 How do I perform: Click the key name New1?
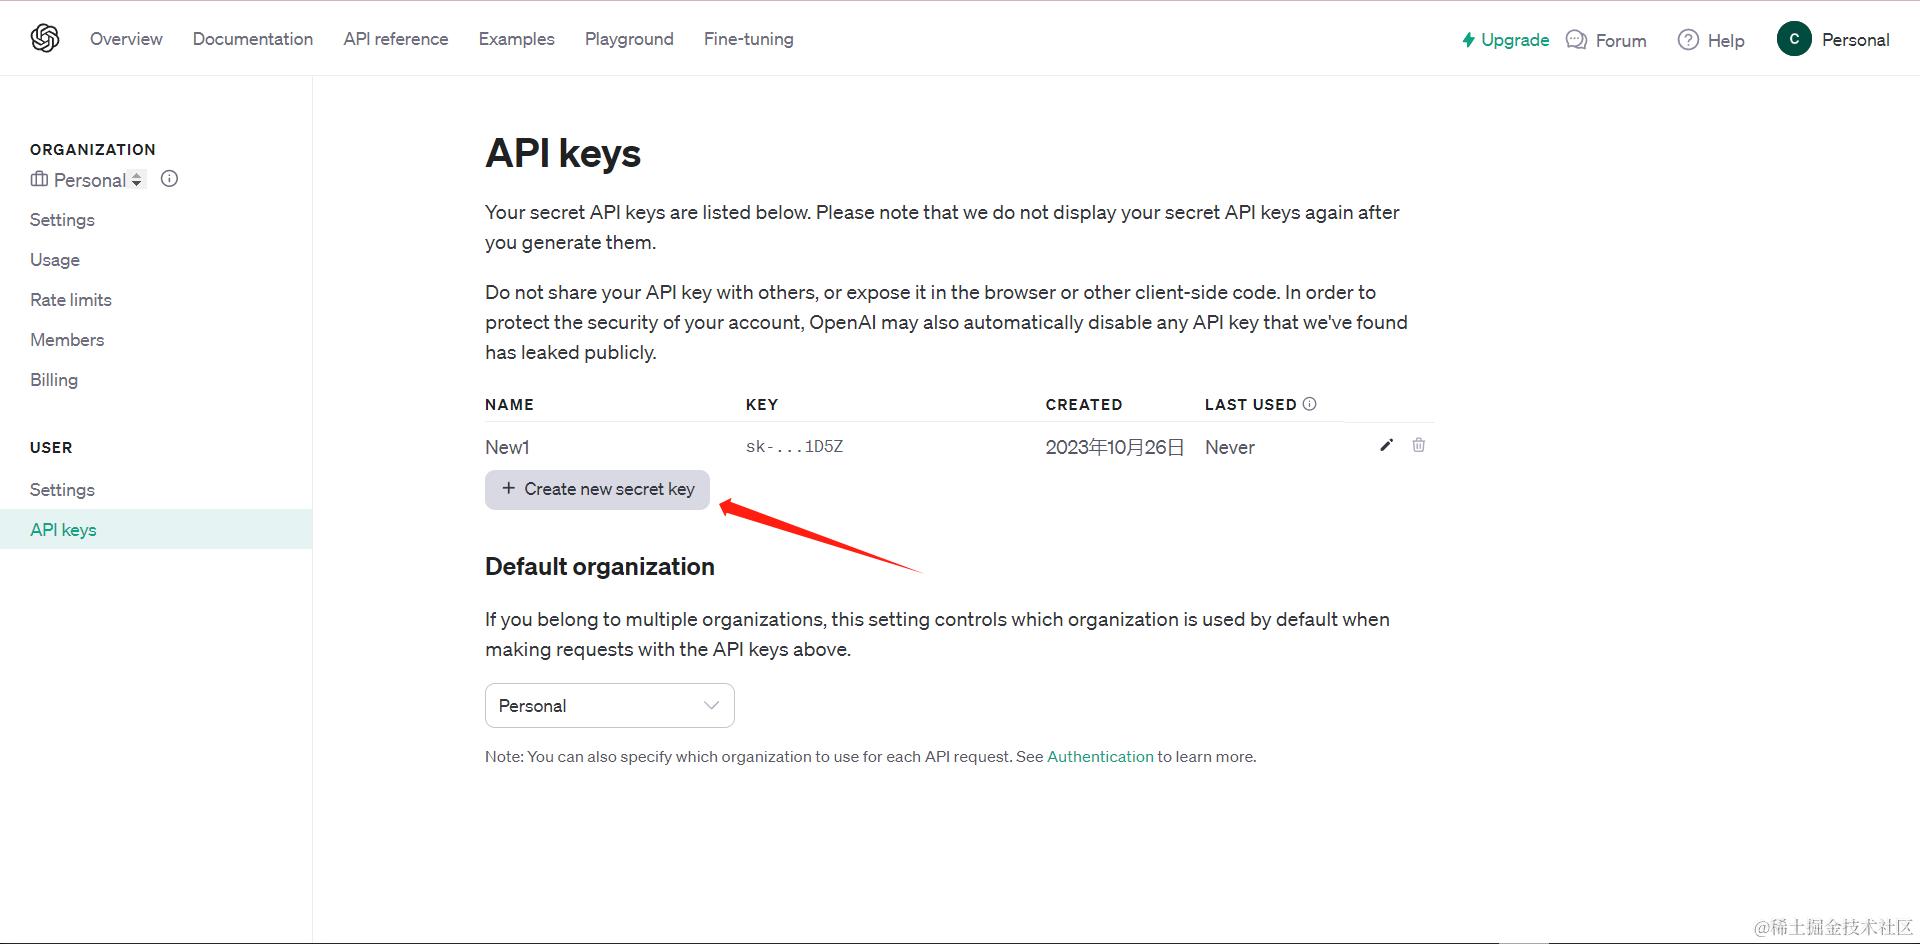pyautogui.click(x=507, y=447)
